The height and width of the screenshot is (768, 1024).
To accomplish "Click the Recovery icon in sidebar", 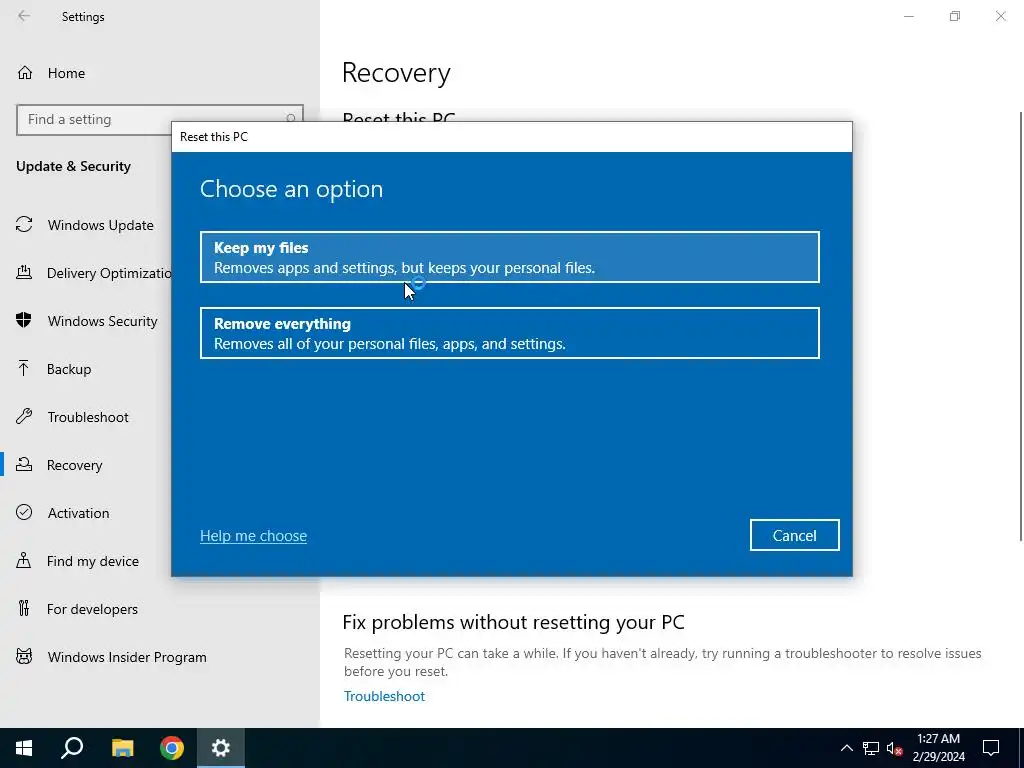I will pyautogui.click(x=24, y=464).
